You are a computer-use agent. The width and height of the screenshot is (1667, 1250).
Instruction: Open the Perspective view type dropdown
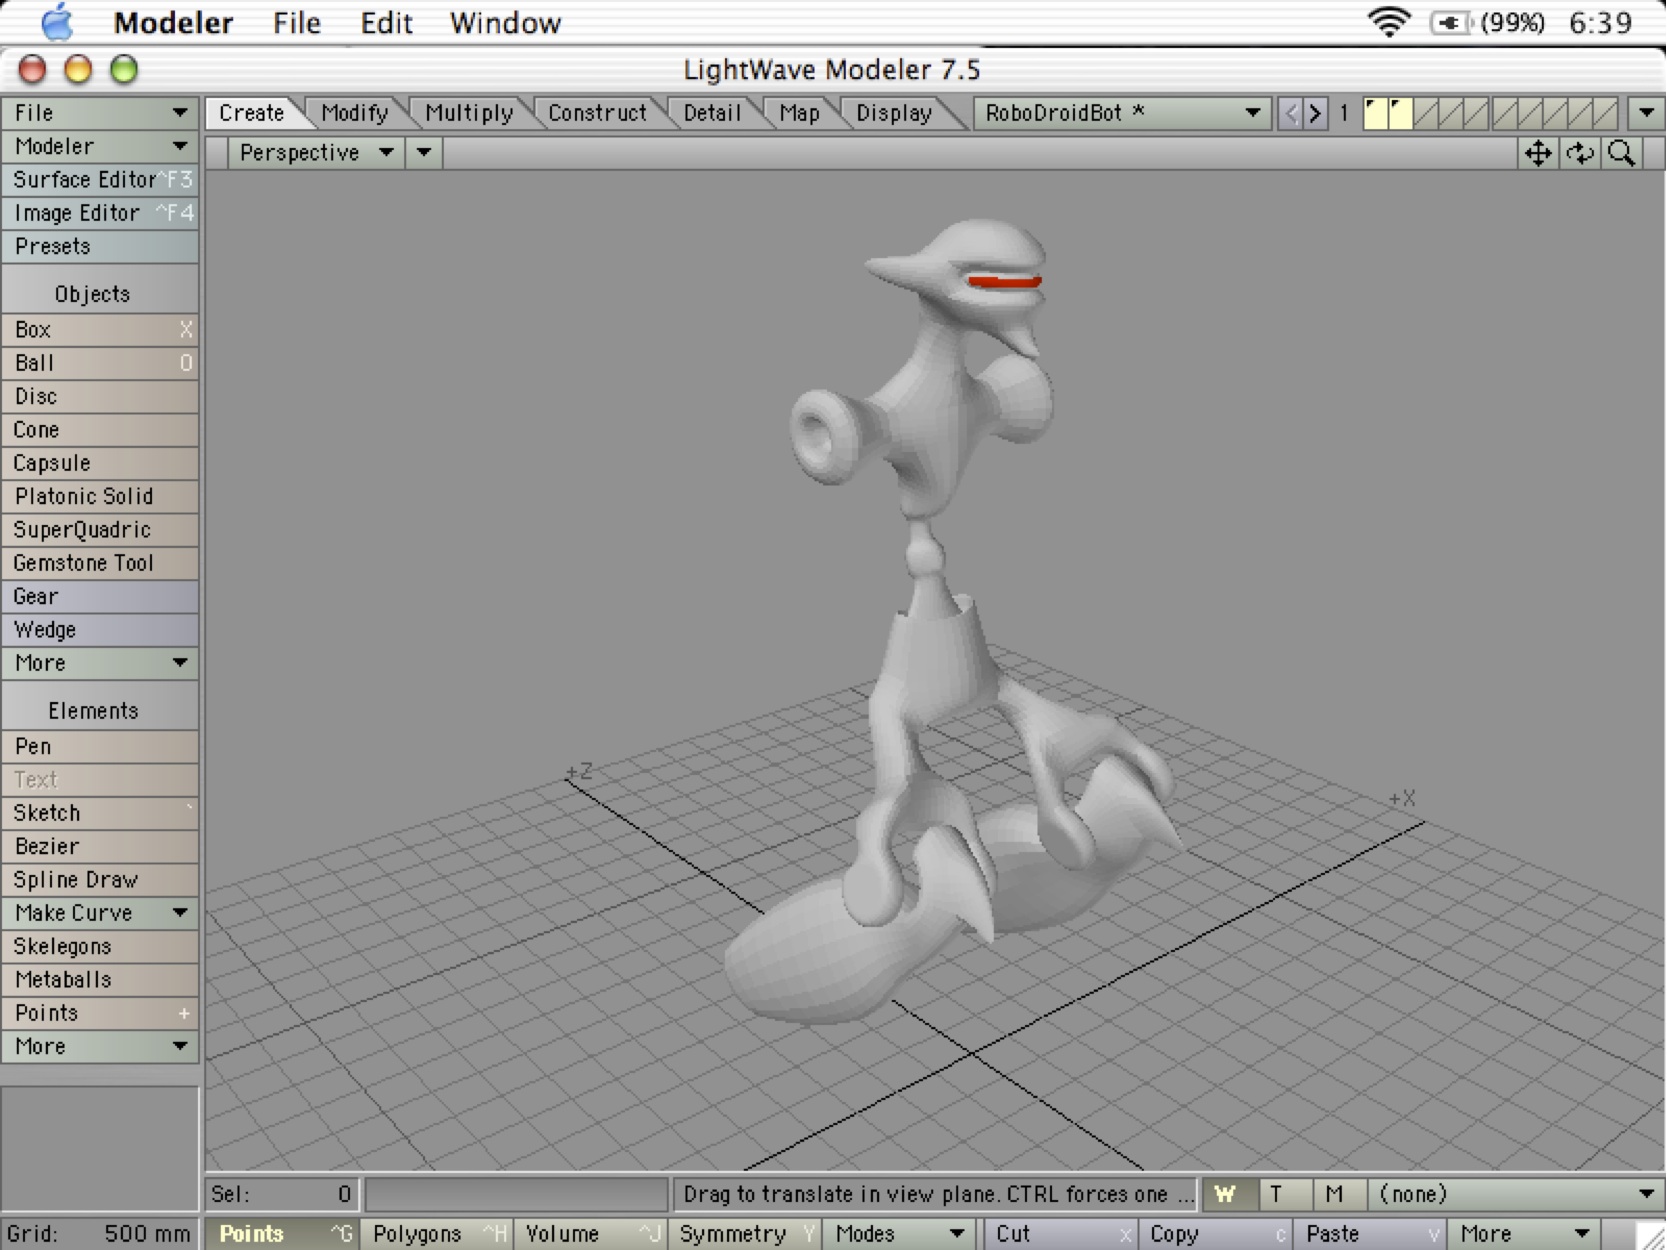point(315,153)
